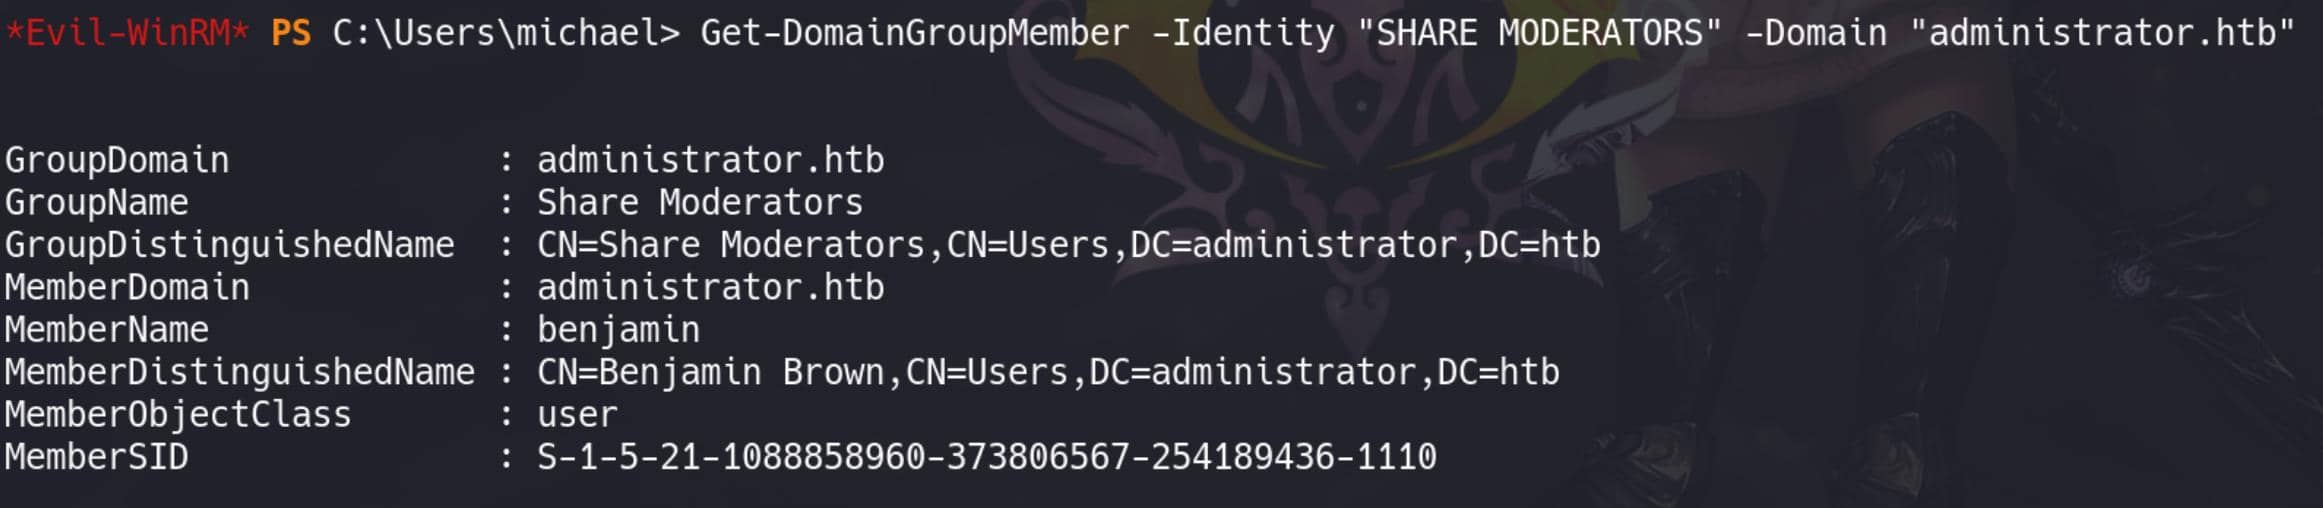Screen dimensions: 2323x508
Task: Click the MemberObjectClass value user
Action: (578, 415)
